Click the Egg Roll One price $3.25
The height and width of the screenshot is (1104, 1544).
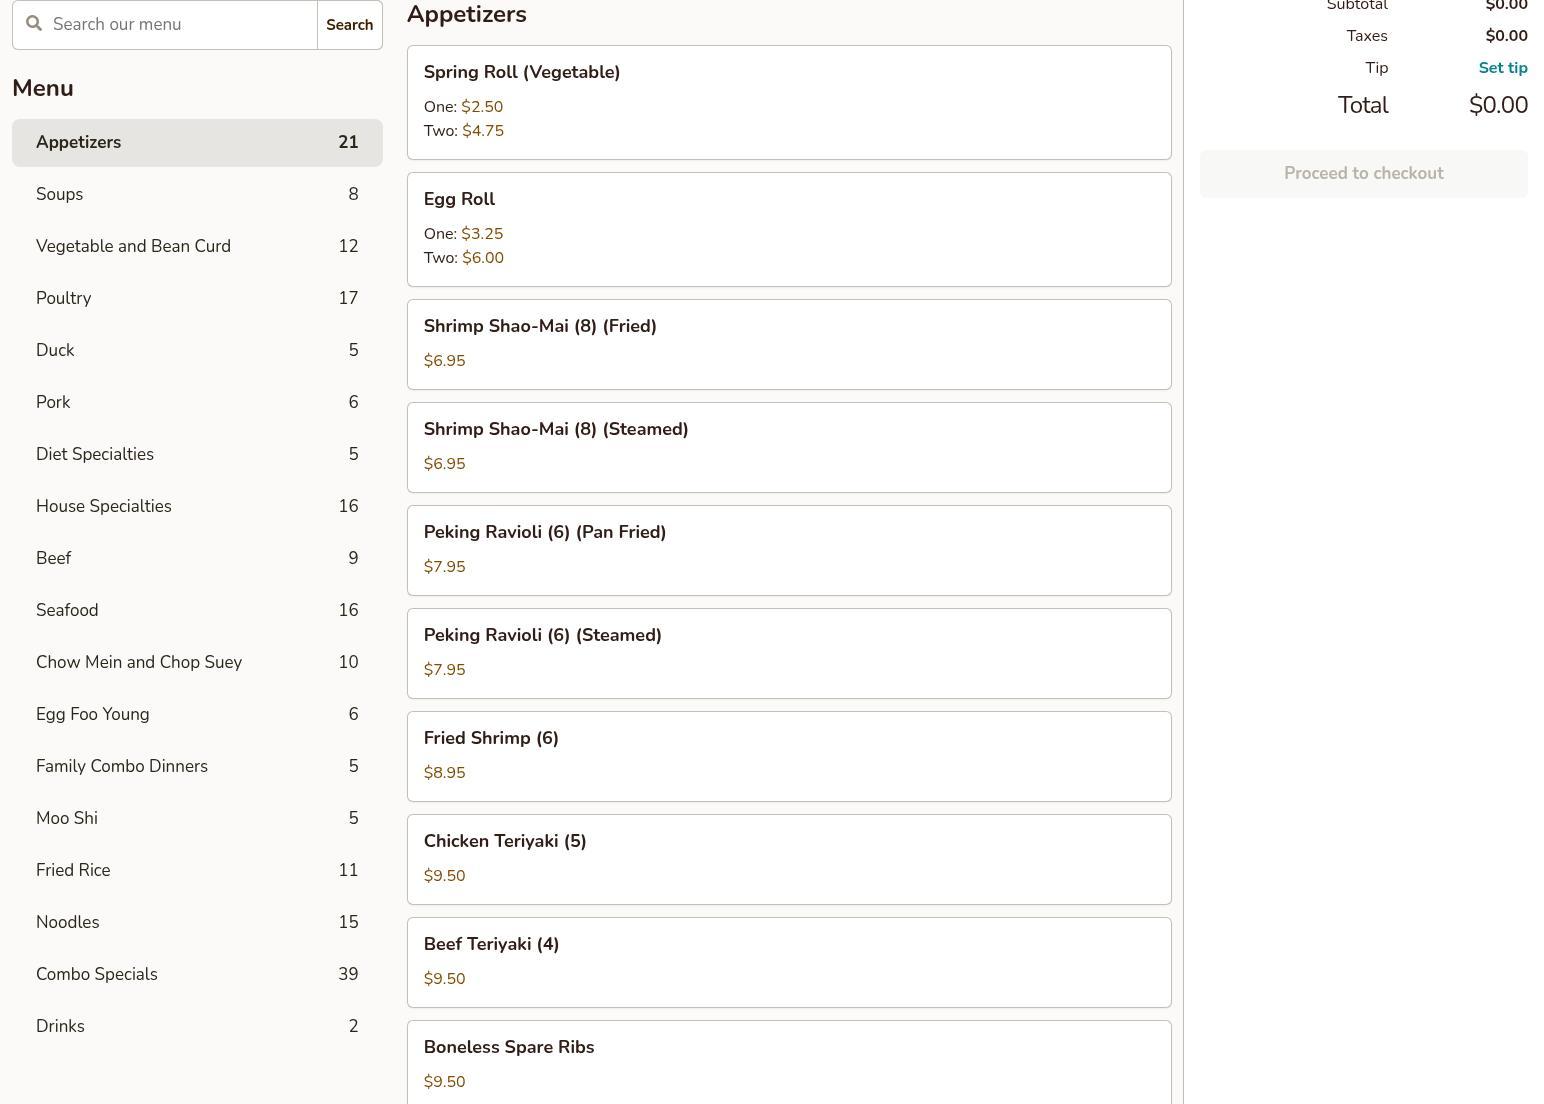click(482, 234)
